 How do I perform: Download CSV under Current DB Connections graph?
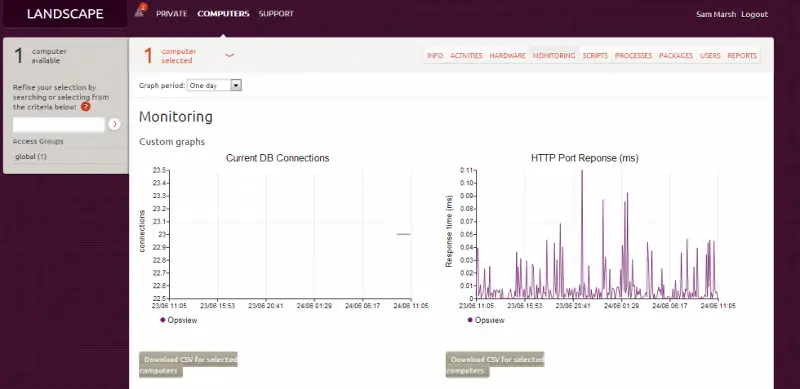pyautogui.click(x=188, y=364)
